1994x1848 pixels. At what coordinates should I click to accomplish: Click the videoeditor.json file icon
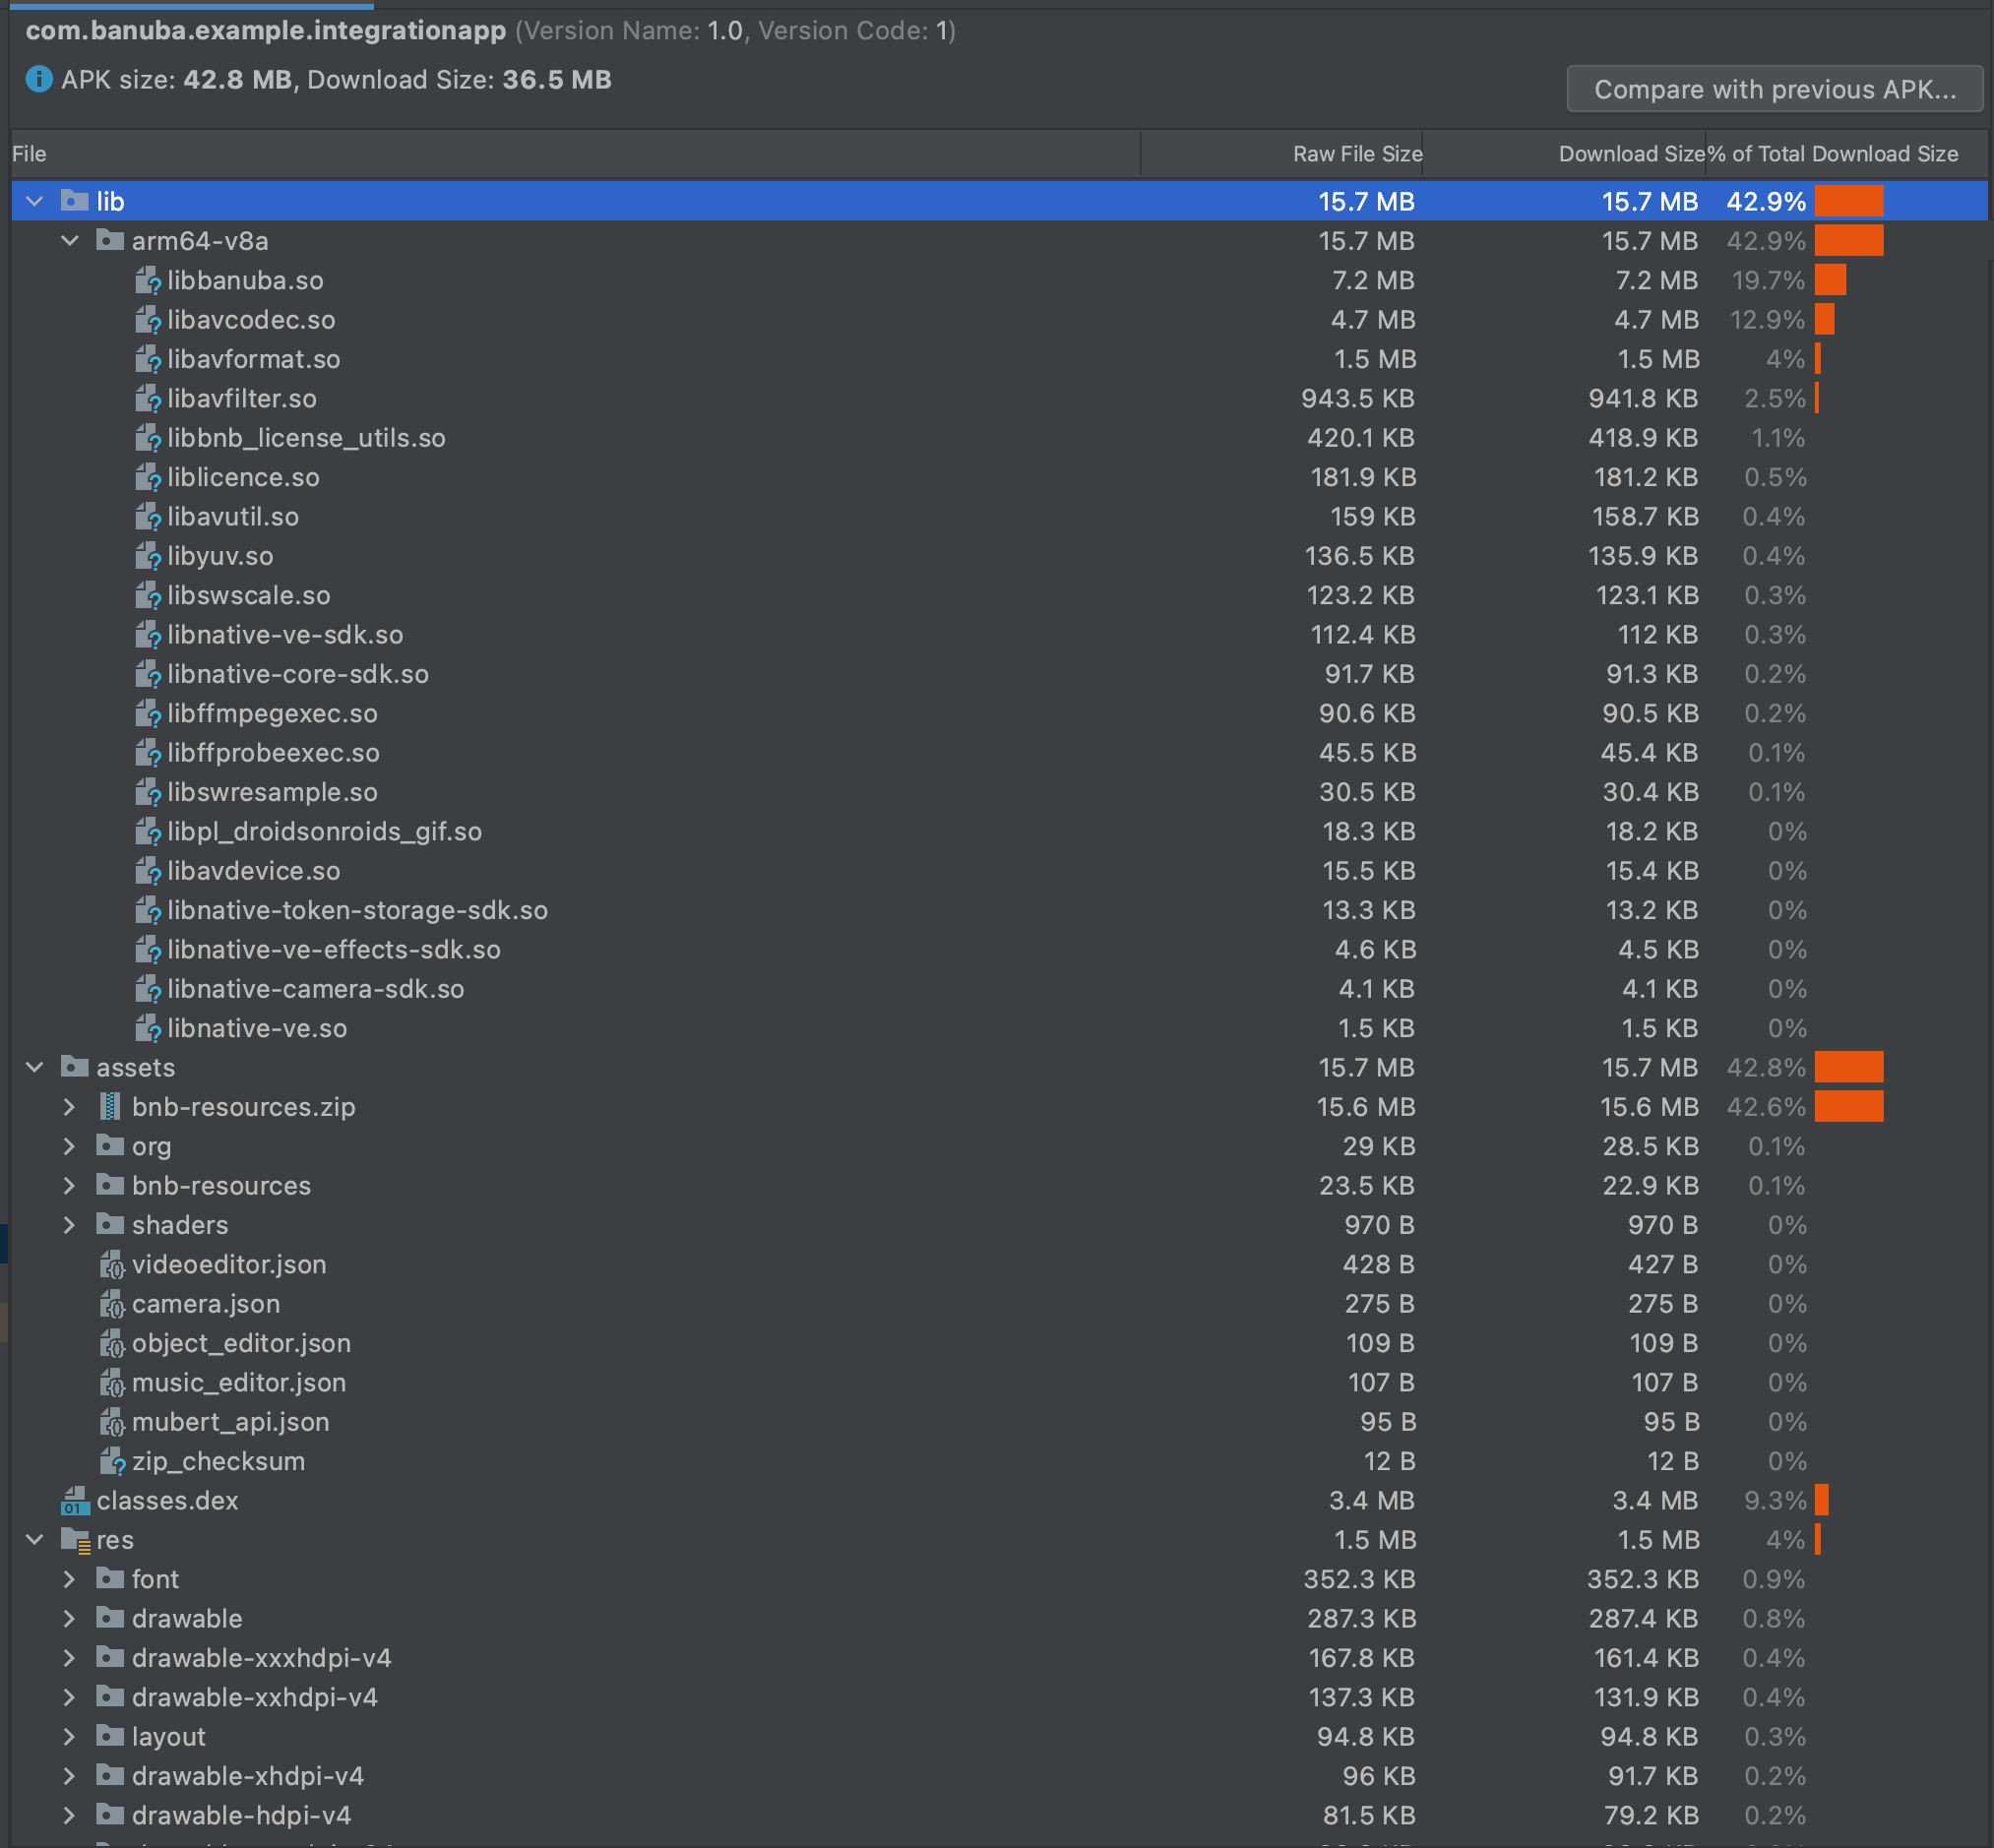[x=112, y=1265]
